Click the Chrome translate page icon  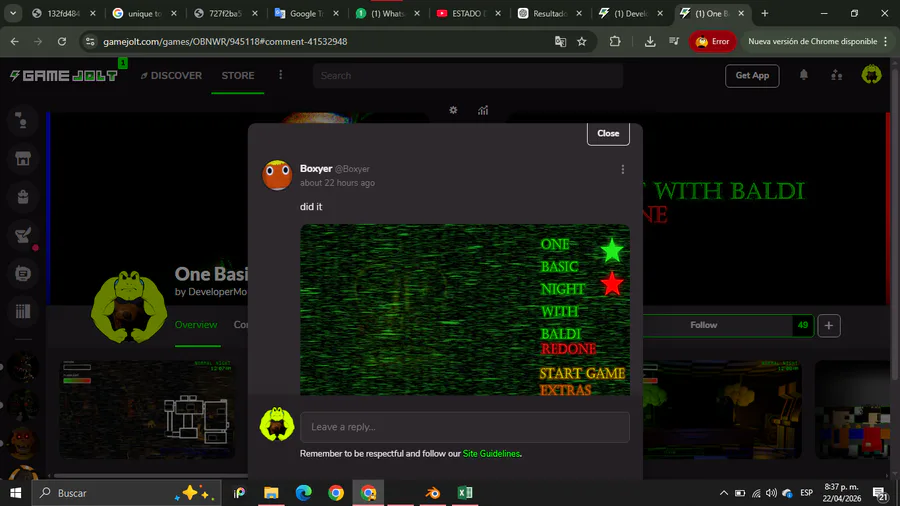pos(560,41)
